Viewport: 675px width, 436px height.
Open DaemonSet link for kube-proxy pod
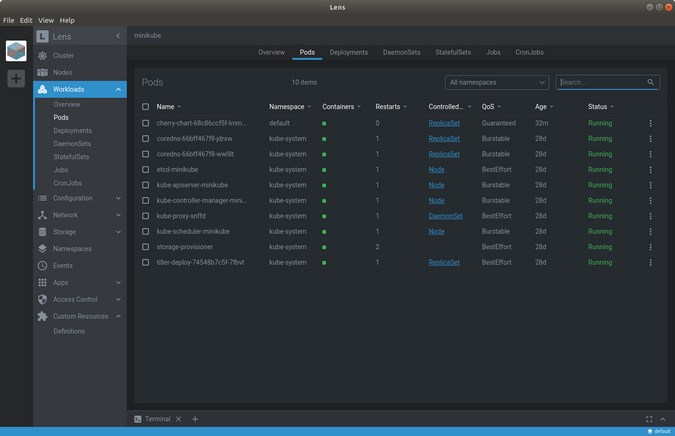coord(445,216)
